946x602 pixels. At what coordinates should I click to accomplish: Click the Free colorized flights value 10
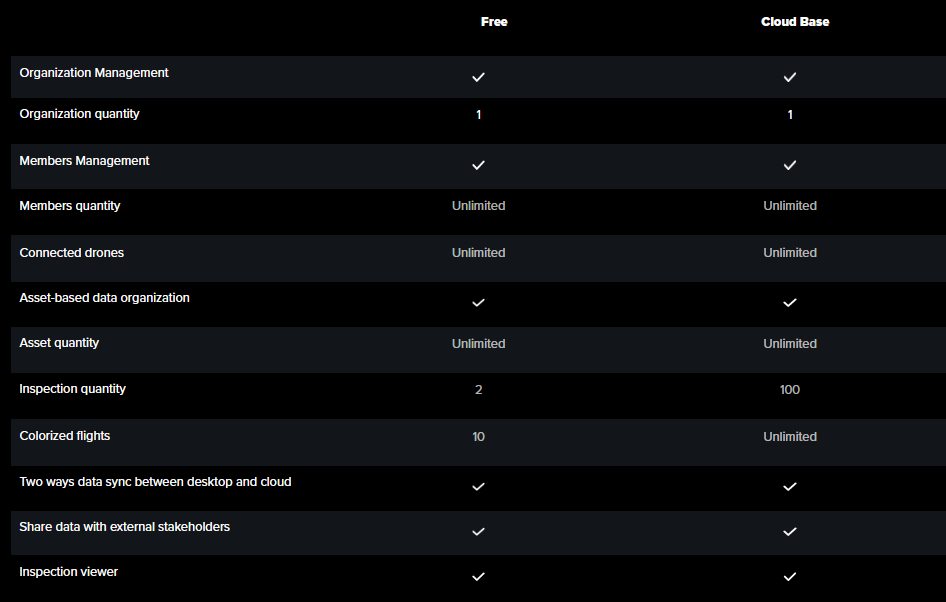point(478,437)
